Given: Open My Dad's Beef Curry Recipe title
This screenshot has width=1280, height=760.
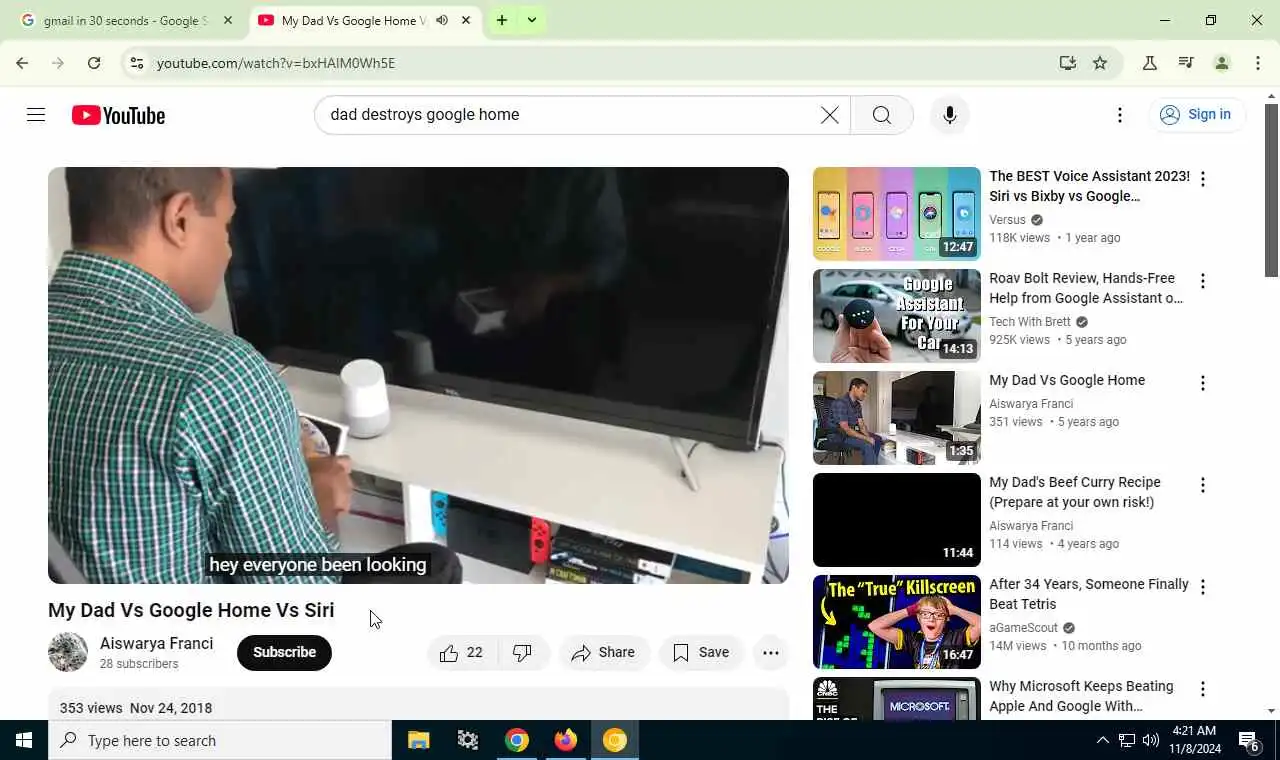Looking at the screenshot, I should tap(1075, 492).
